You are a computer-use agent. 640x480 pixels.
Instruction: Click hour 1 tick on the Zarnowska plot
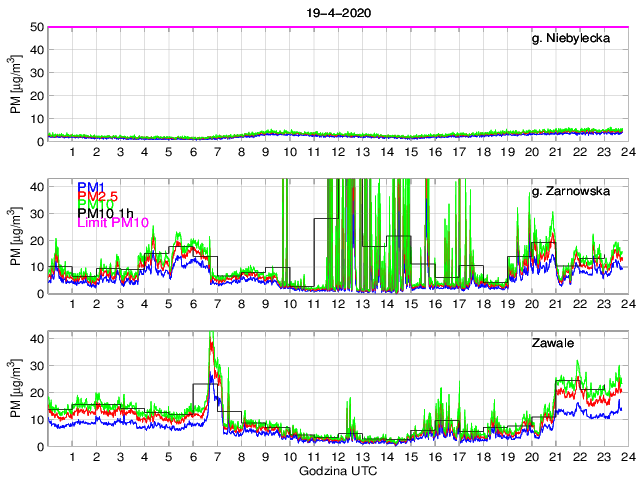click(x=73, y=305)
